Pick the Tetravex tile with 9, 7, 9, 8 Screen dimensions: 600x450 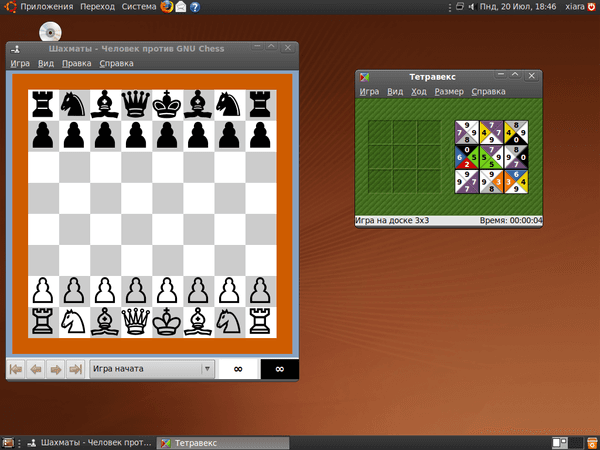point(467,132)
